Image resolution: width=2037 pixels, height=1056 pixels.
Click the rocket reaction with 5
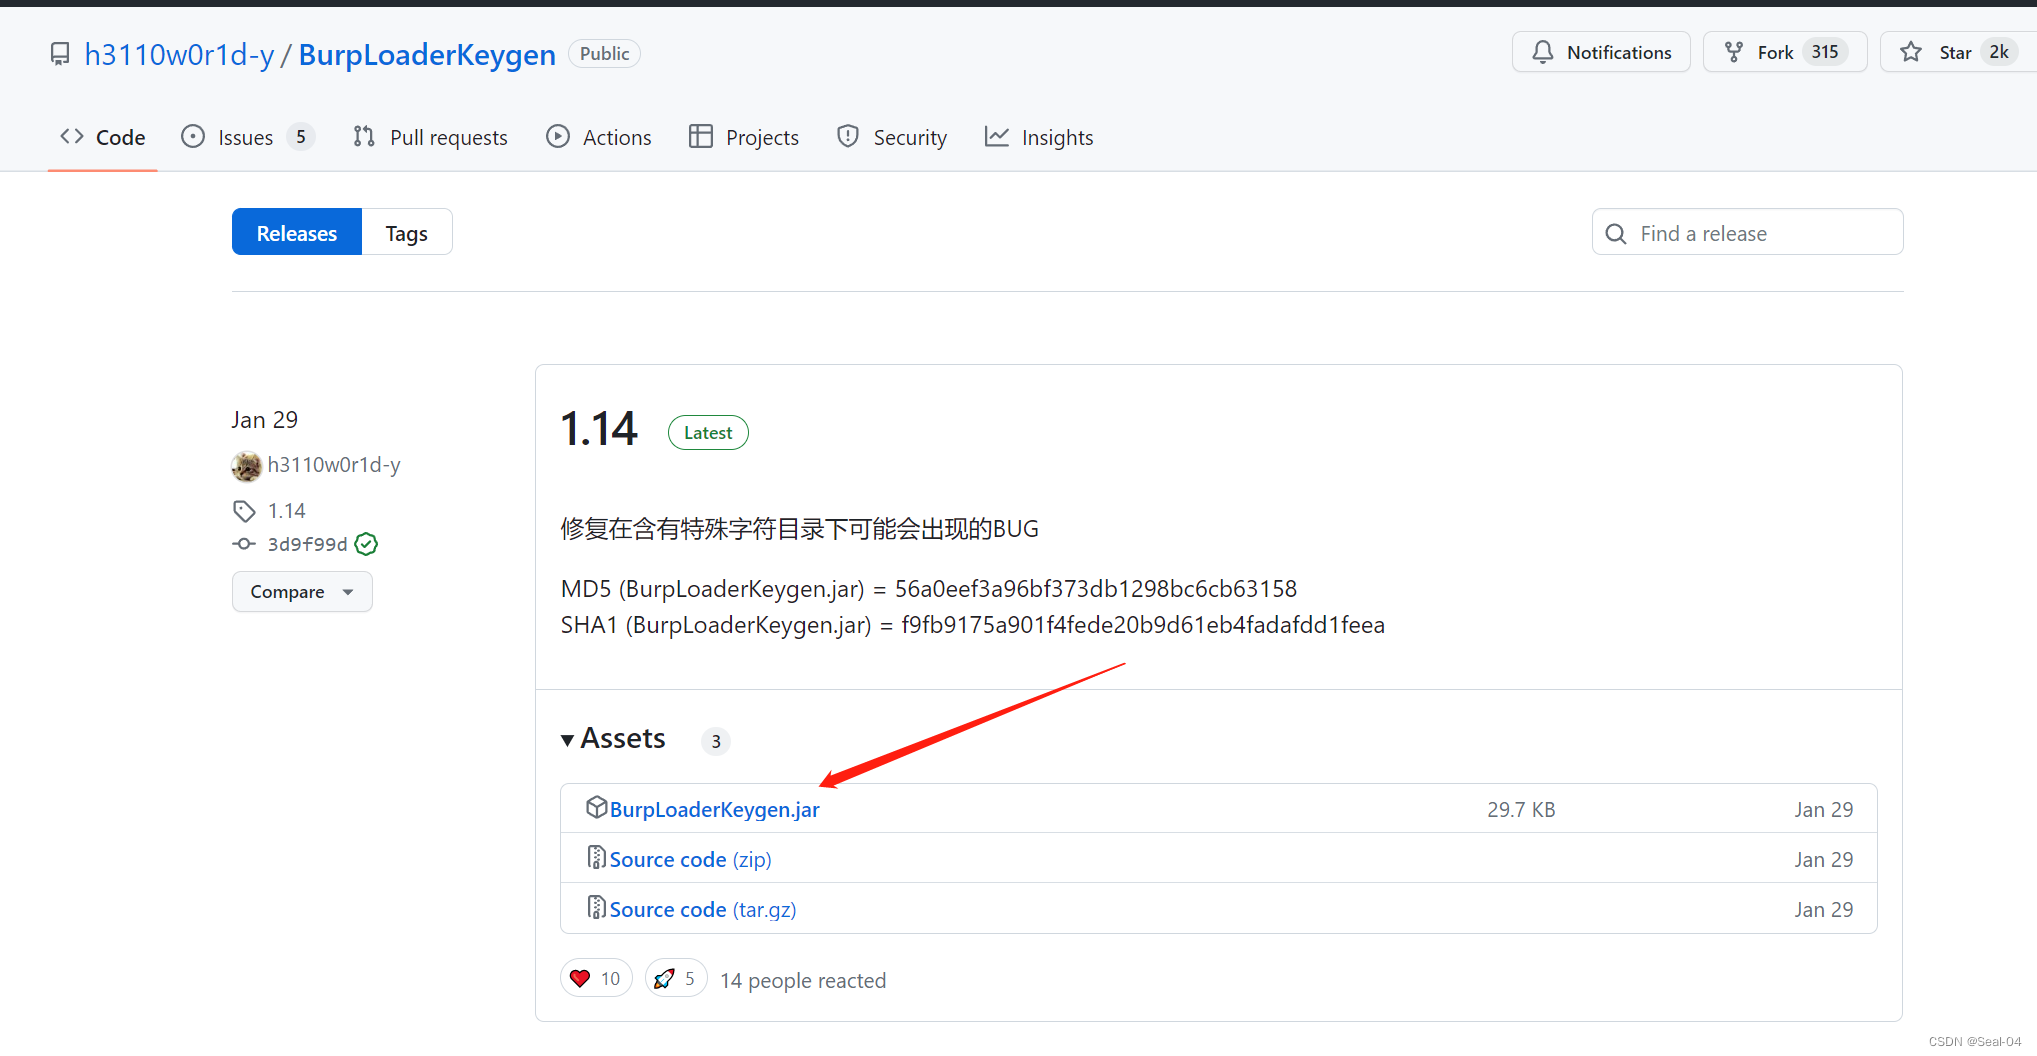(676, 978)
